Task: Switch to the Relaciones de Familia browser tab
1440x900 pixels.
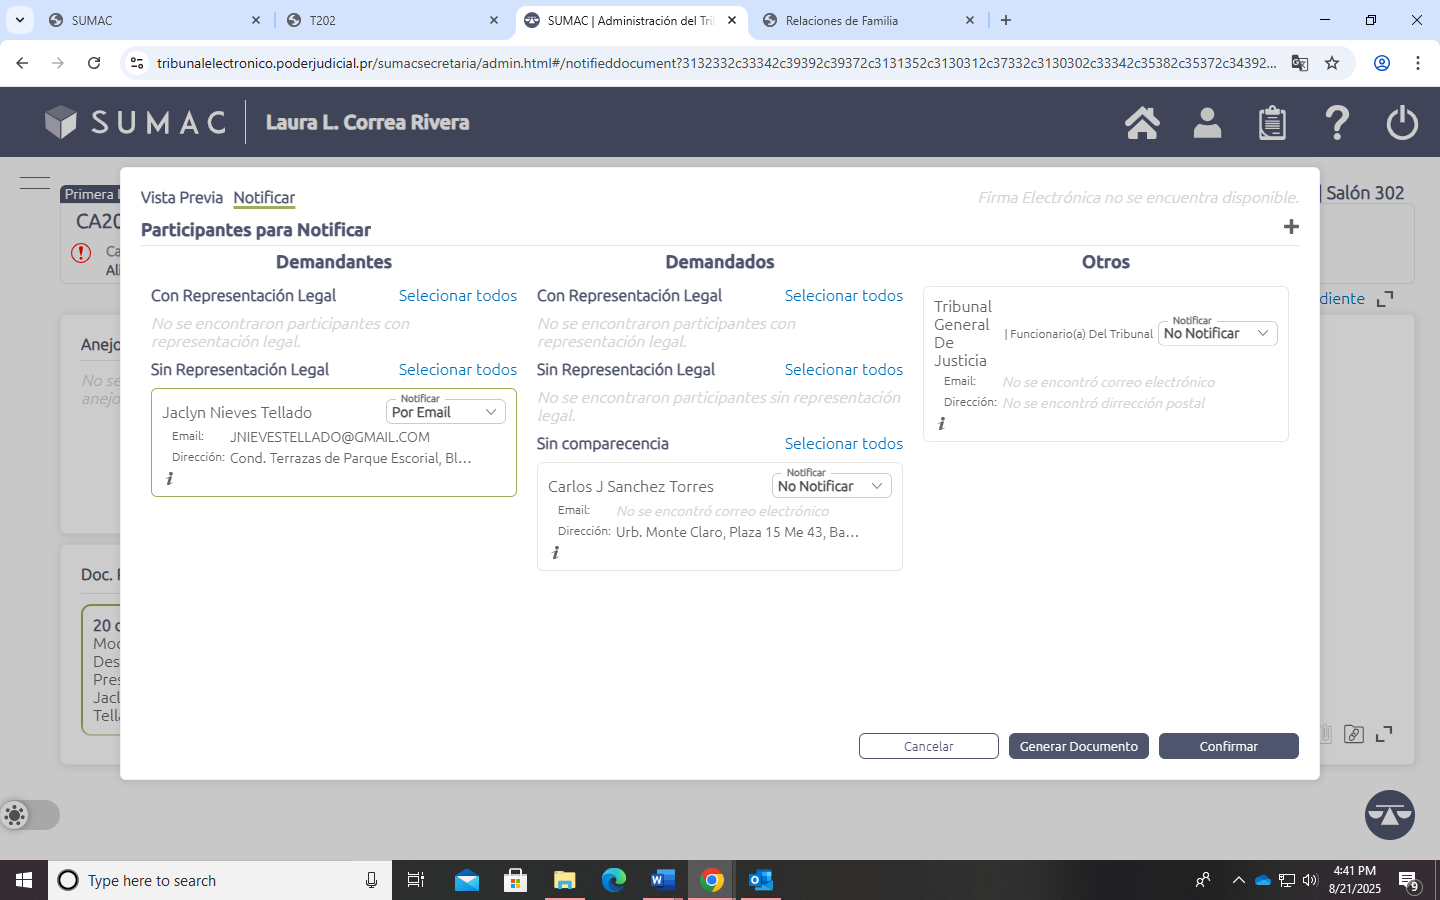Action: click(867, 20)
